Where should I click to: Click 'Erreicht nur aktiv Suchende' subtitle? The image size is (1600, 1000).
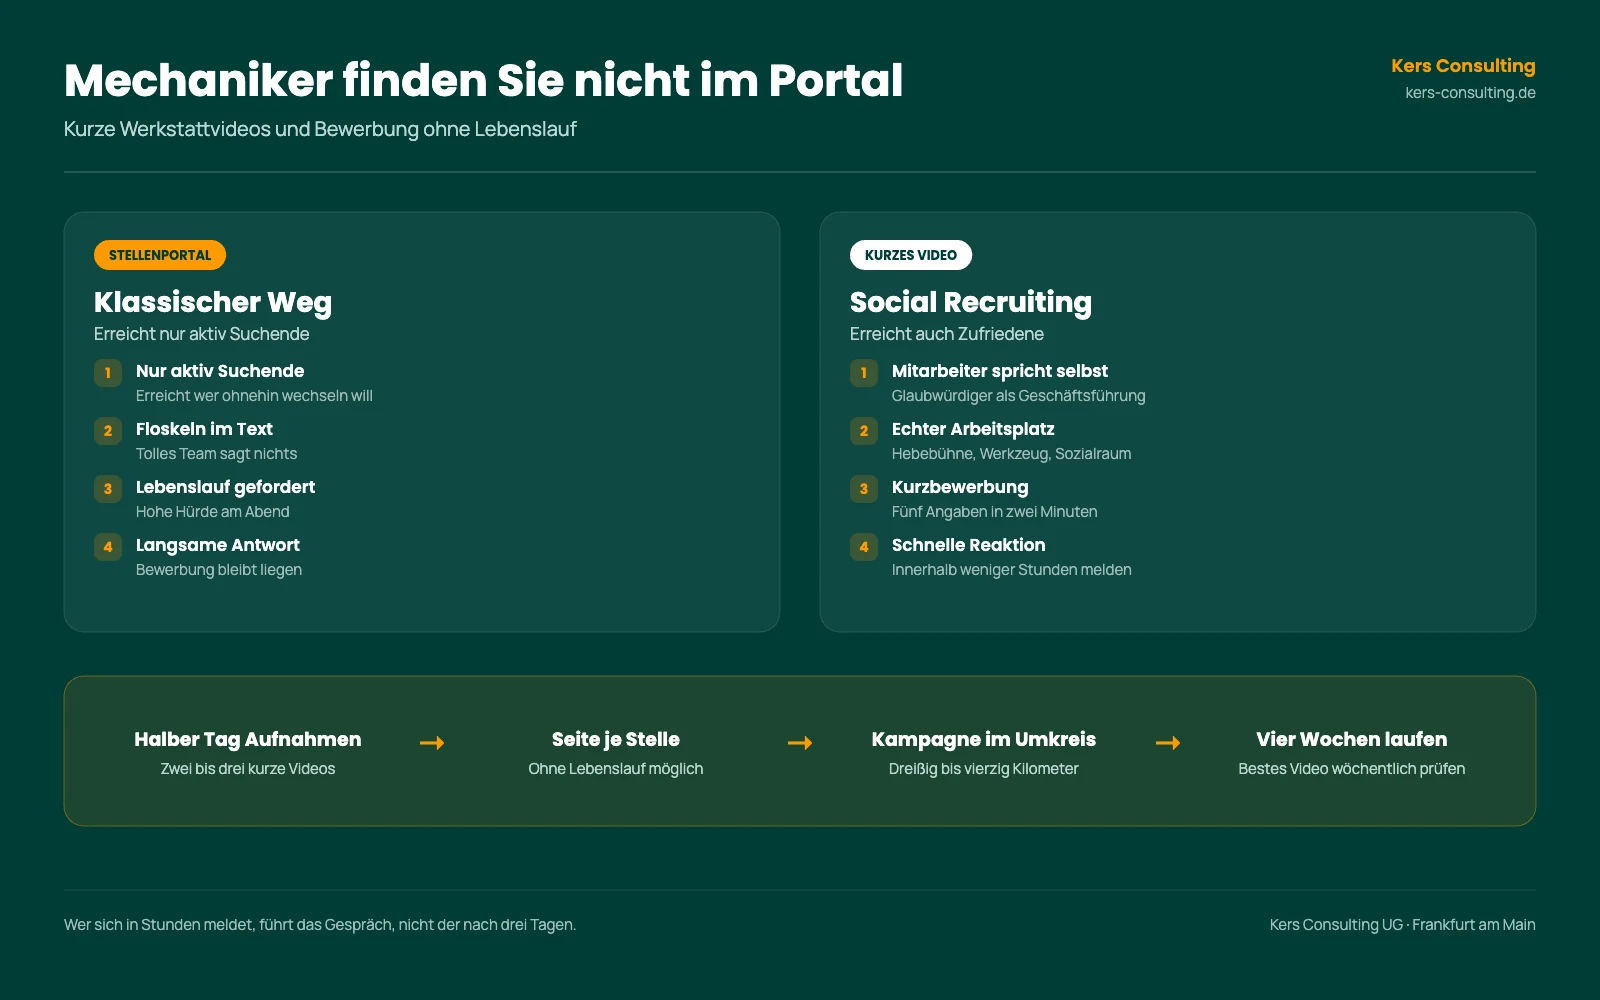tap(202, 334)
